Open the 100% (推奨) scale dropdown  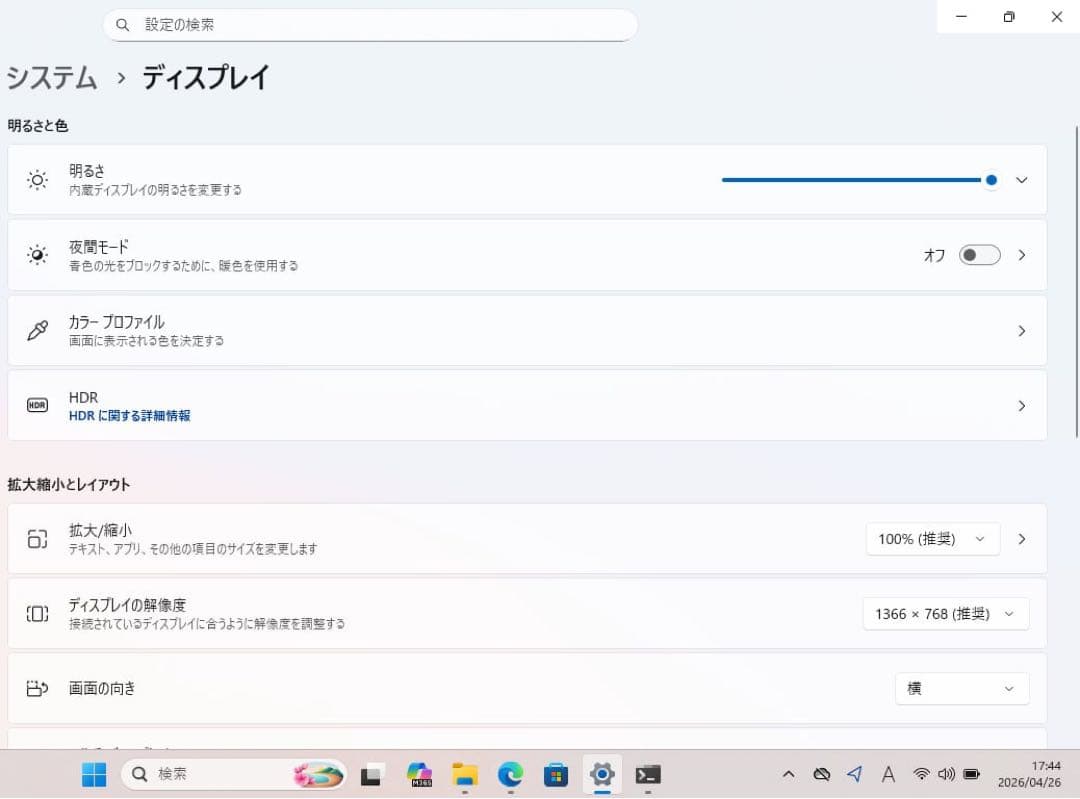click(x=933, y=539)
